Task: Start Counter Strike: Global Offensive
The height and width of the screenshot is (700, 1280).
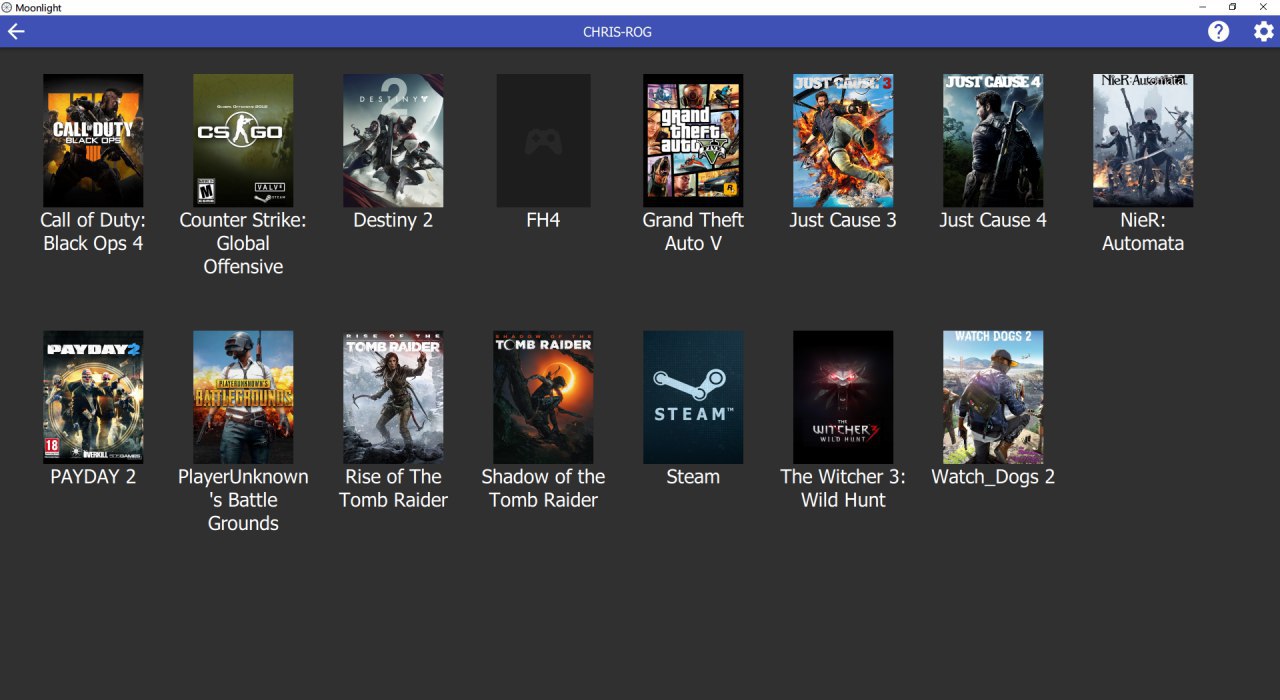Action: [x=243, y=140]
